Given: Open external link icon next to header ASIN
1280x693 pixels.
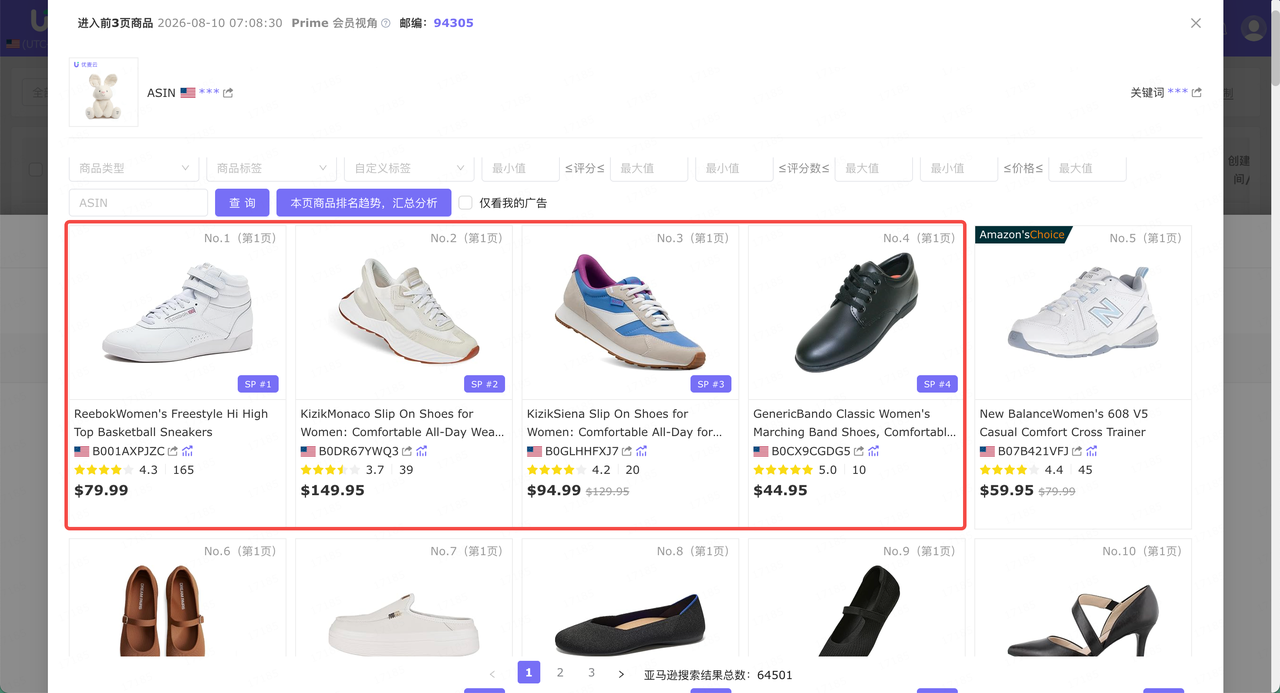Looking at the screenshot, I should coord(228,93).
